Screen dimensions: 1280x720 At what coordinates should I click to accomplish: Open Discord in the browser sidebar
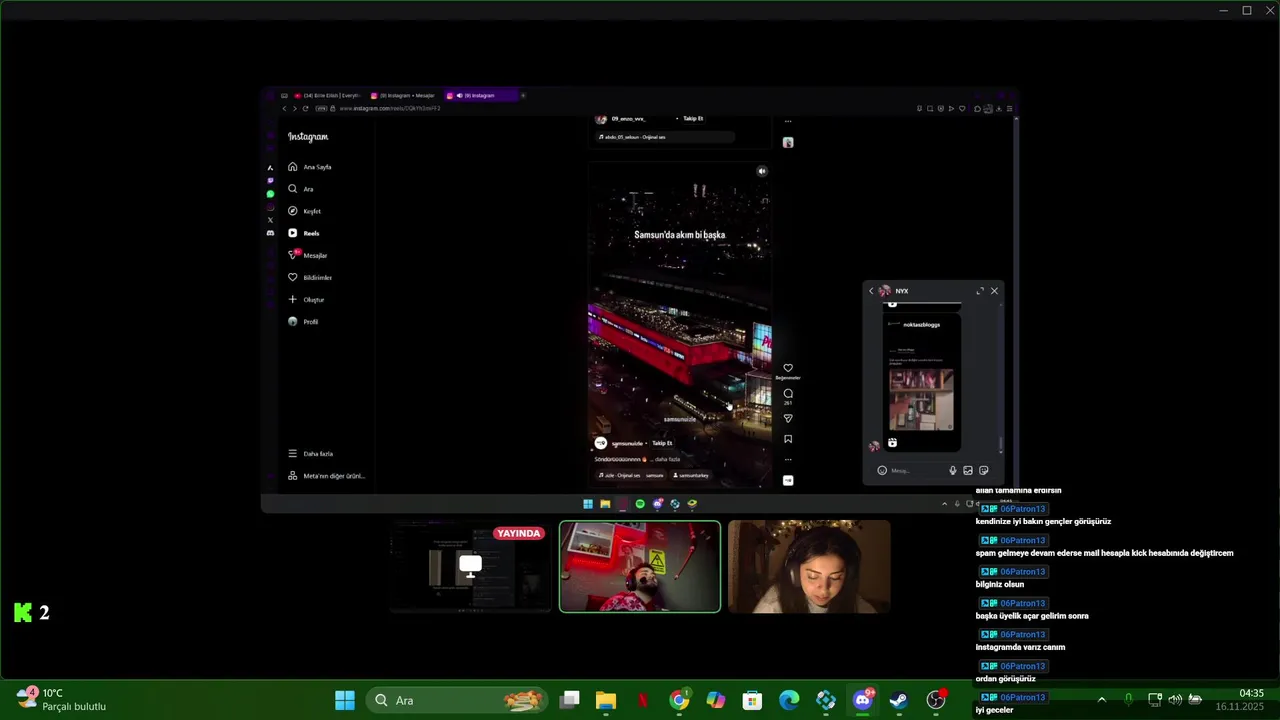tap(270, 233)
